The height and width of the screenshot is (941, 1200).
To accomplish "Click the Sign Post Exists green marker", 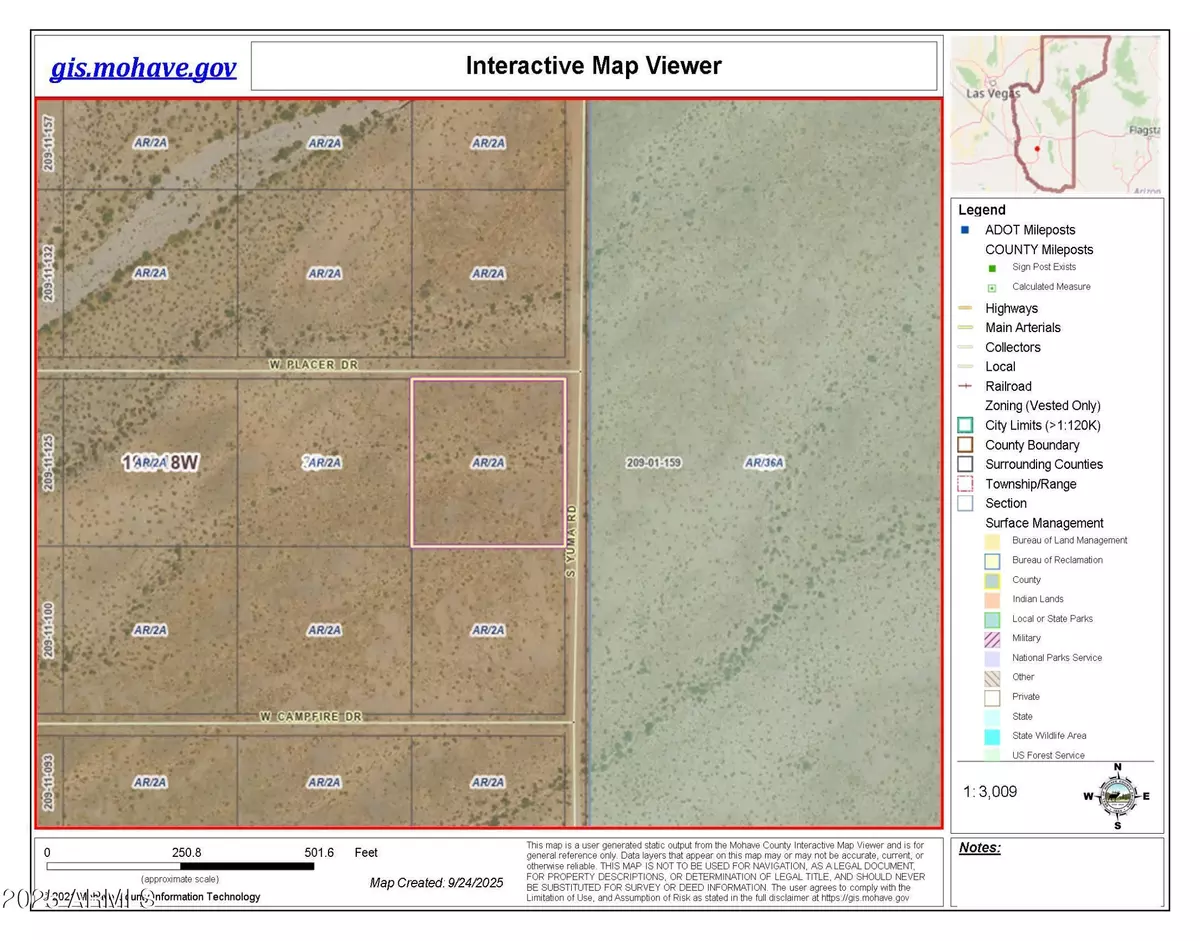I will 991,268.
